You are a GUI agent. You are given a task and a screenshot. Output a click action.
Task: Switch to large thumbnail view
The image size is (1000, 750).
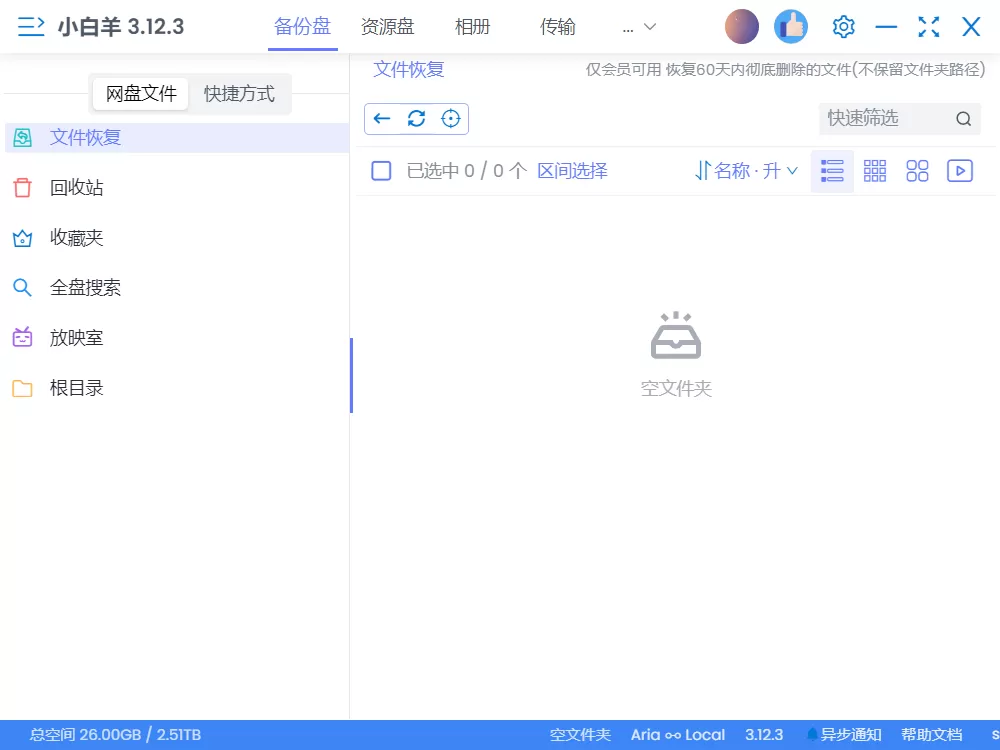(x=917, y=170)
